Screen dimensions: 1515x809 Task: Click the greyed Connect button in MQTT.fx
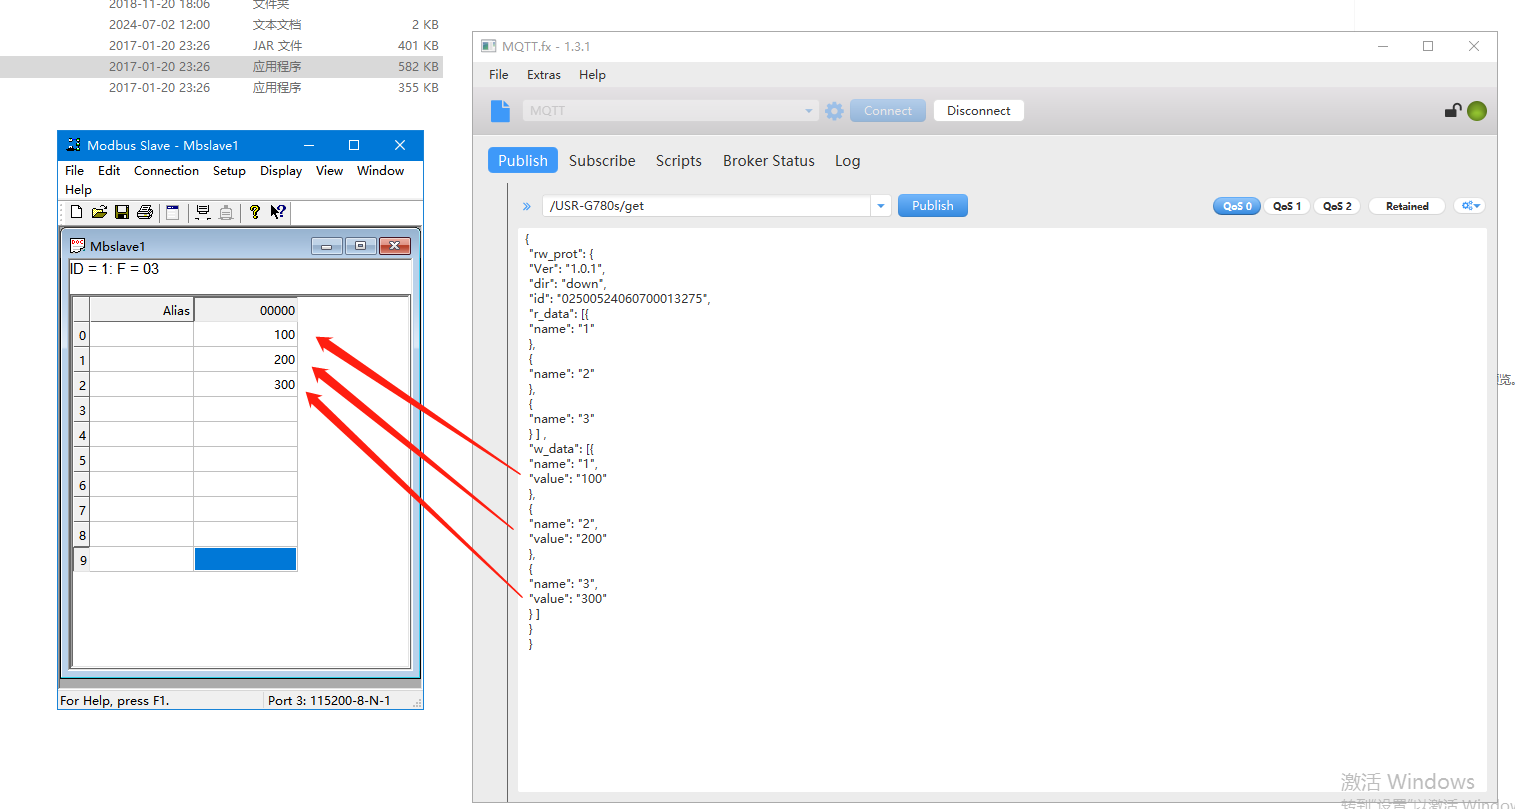click(x=888, y=111)
